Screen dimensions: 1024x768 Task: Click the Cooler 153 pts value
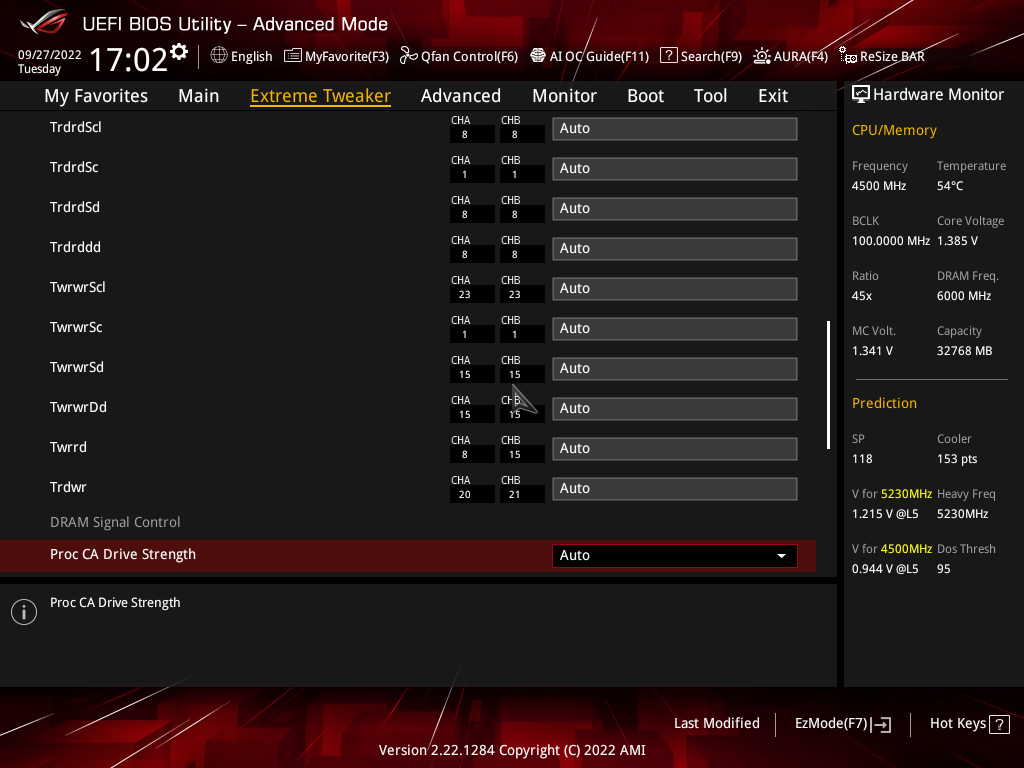[957, 459]
